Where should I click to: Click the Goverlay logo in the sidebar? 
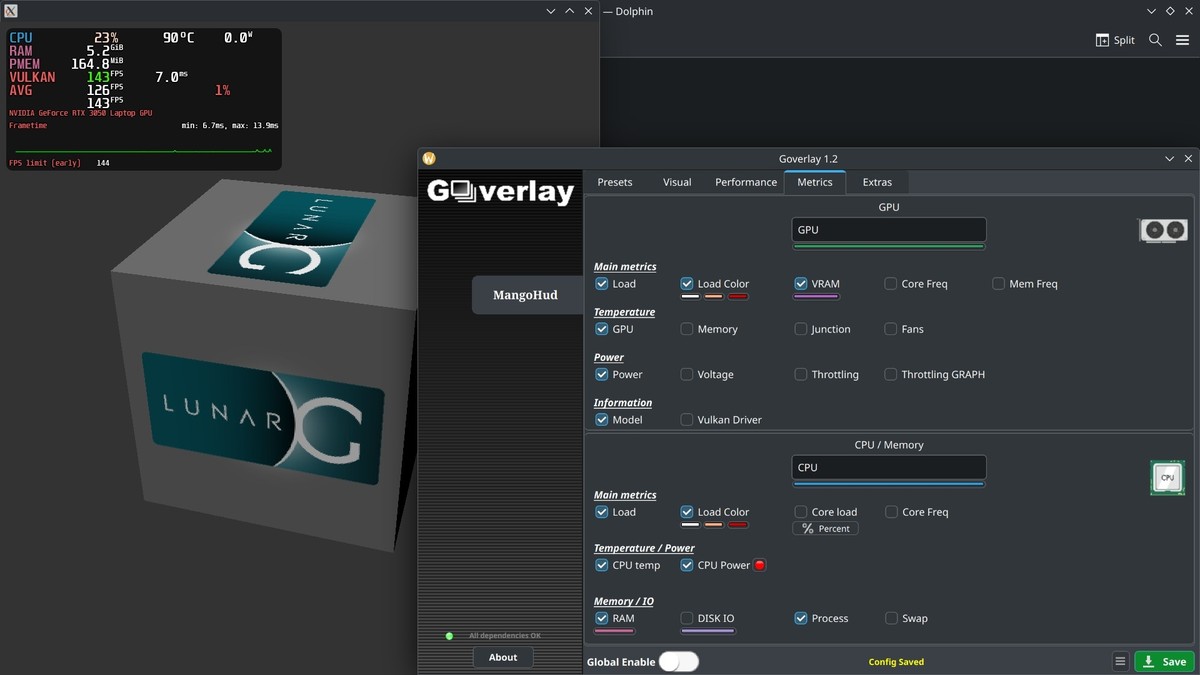click(500, 191)
